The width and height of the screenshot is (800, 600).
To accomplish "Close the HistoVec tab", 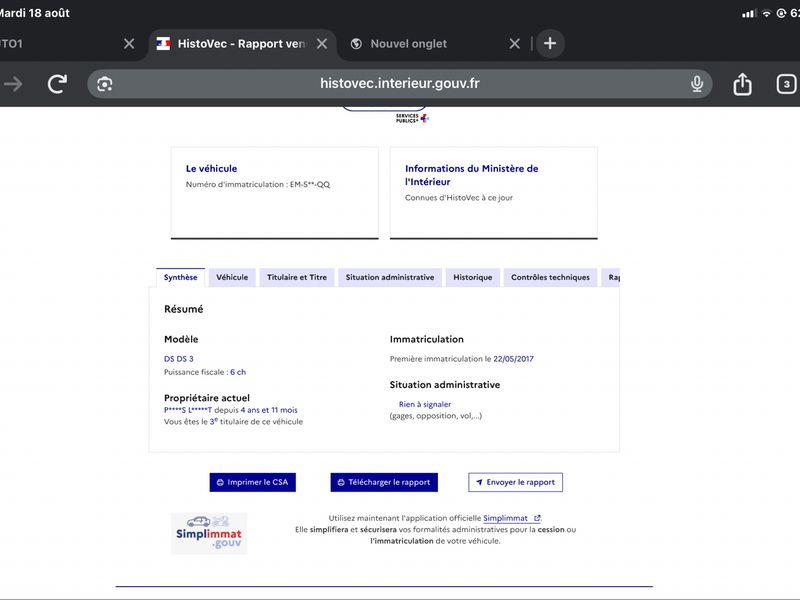I will (322, 44).
